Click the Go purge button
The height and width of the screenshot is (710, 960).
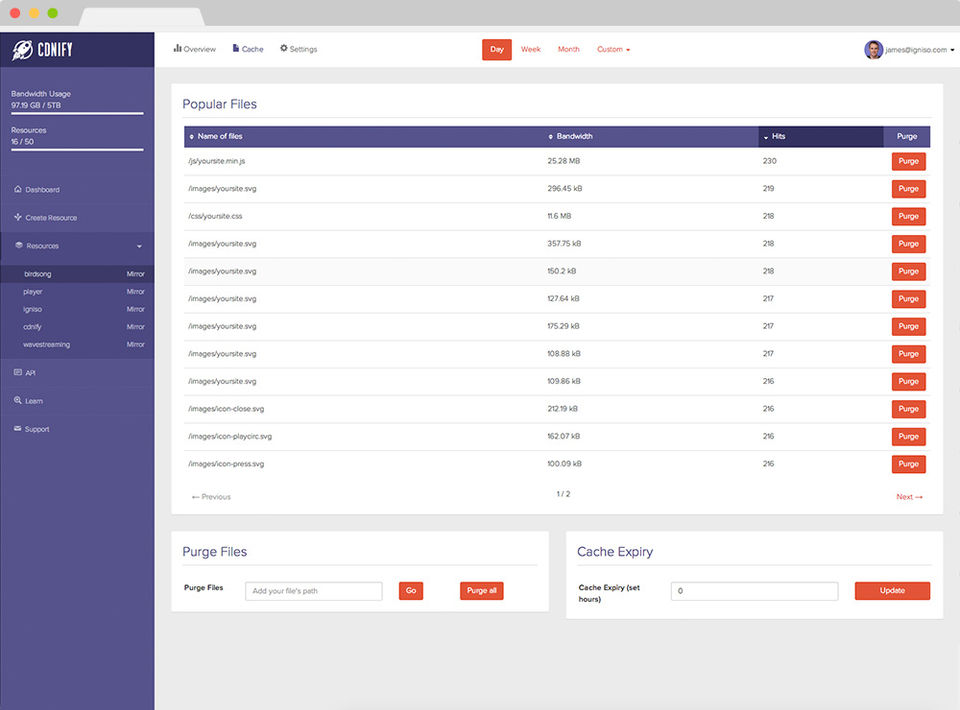(411, 591)
